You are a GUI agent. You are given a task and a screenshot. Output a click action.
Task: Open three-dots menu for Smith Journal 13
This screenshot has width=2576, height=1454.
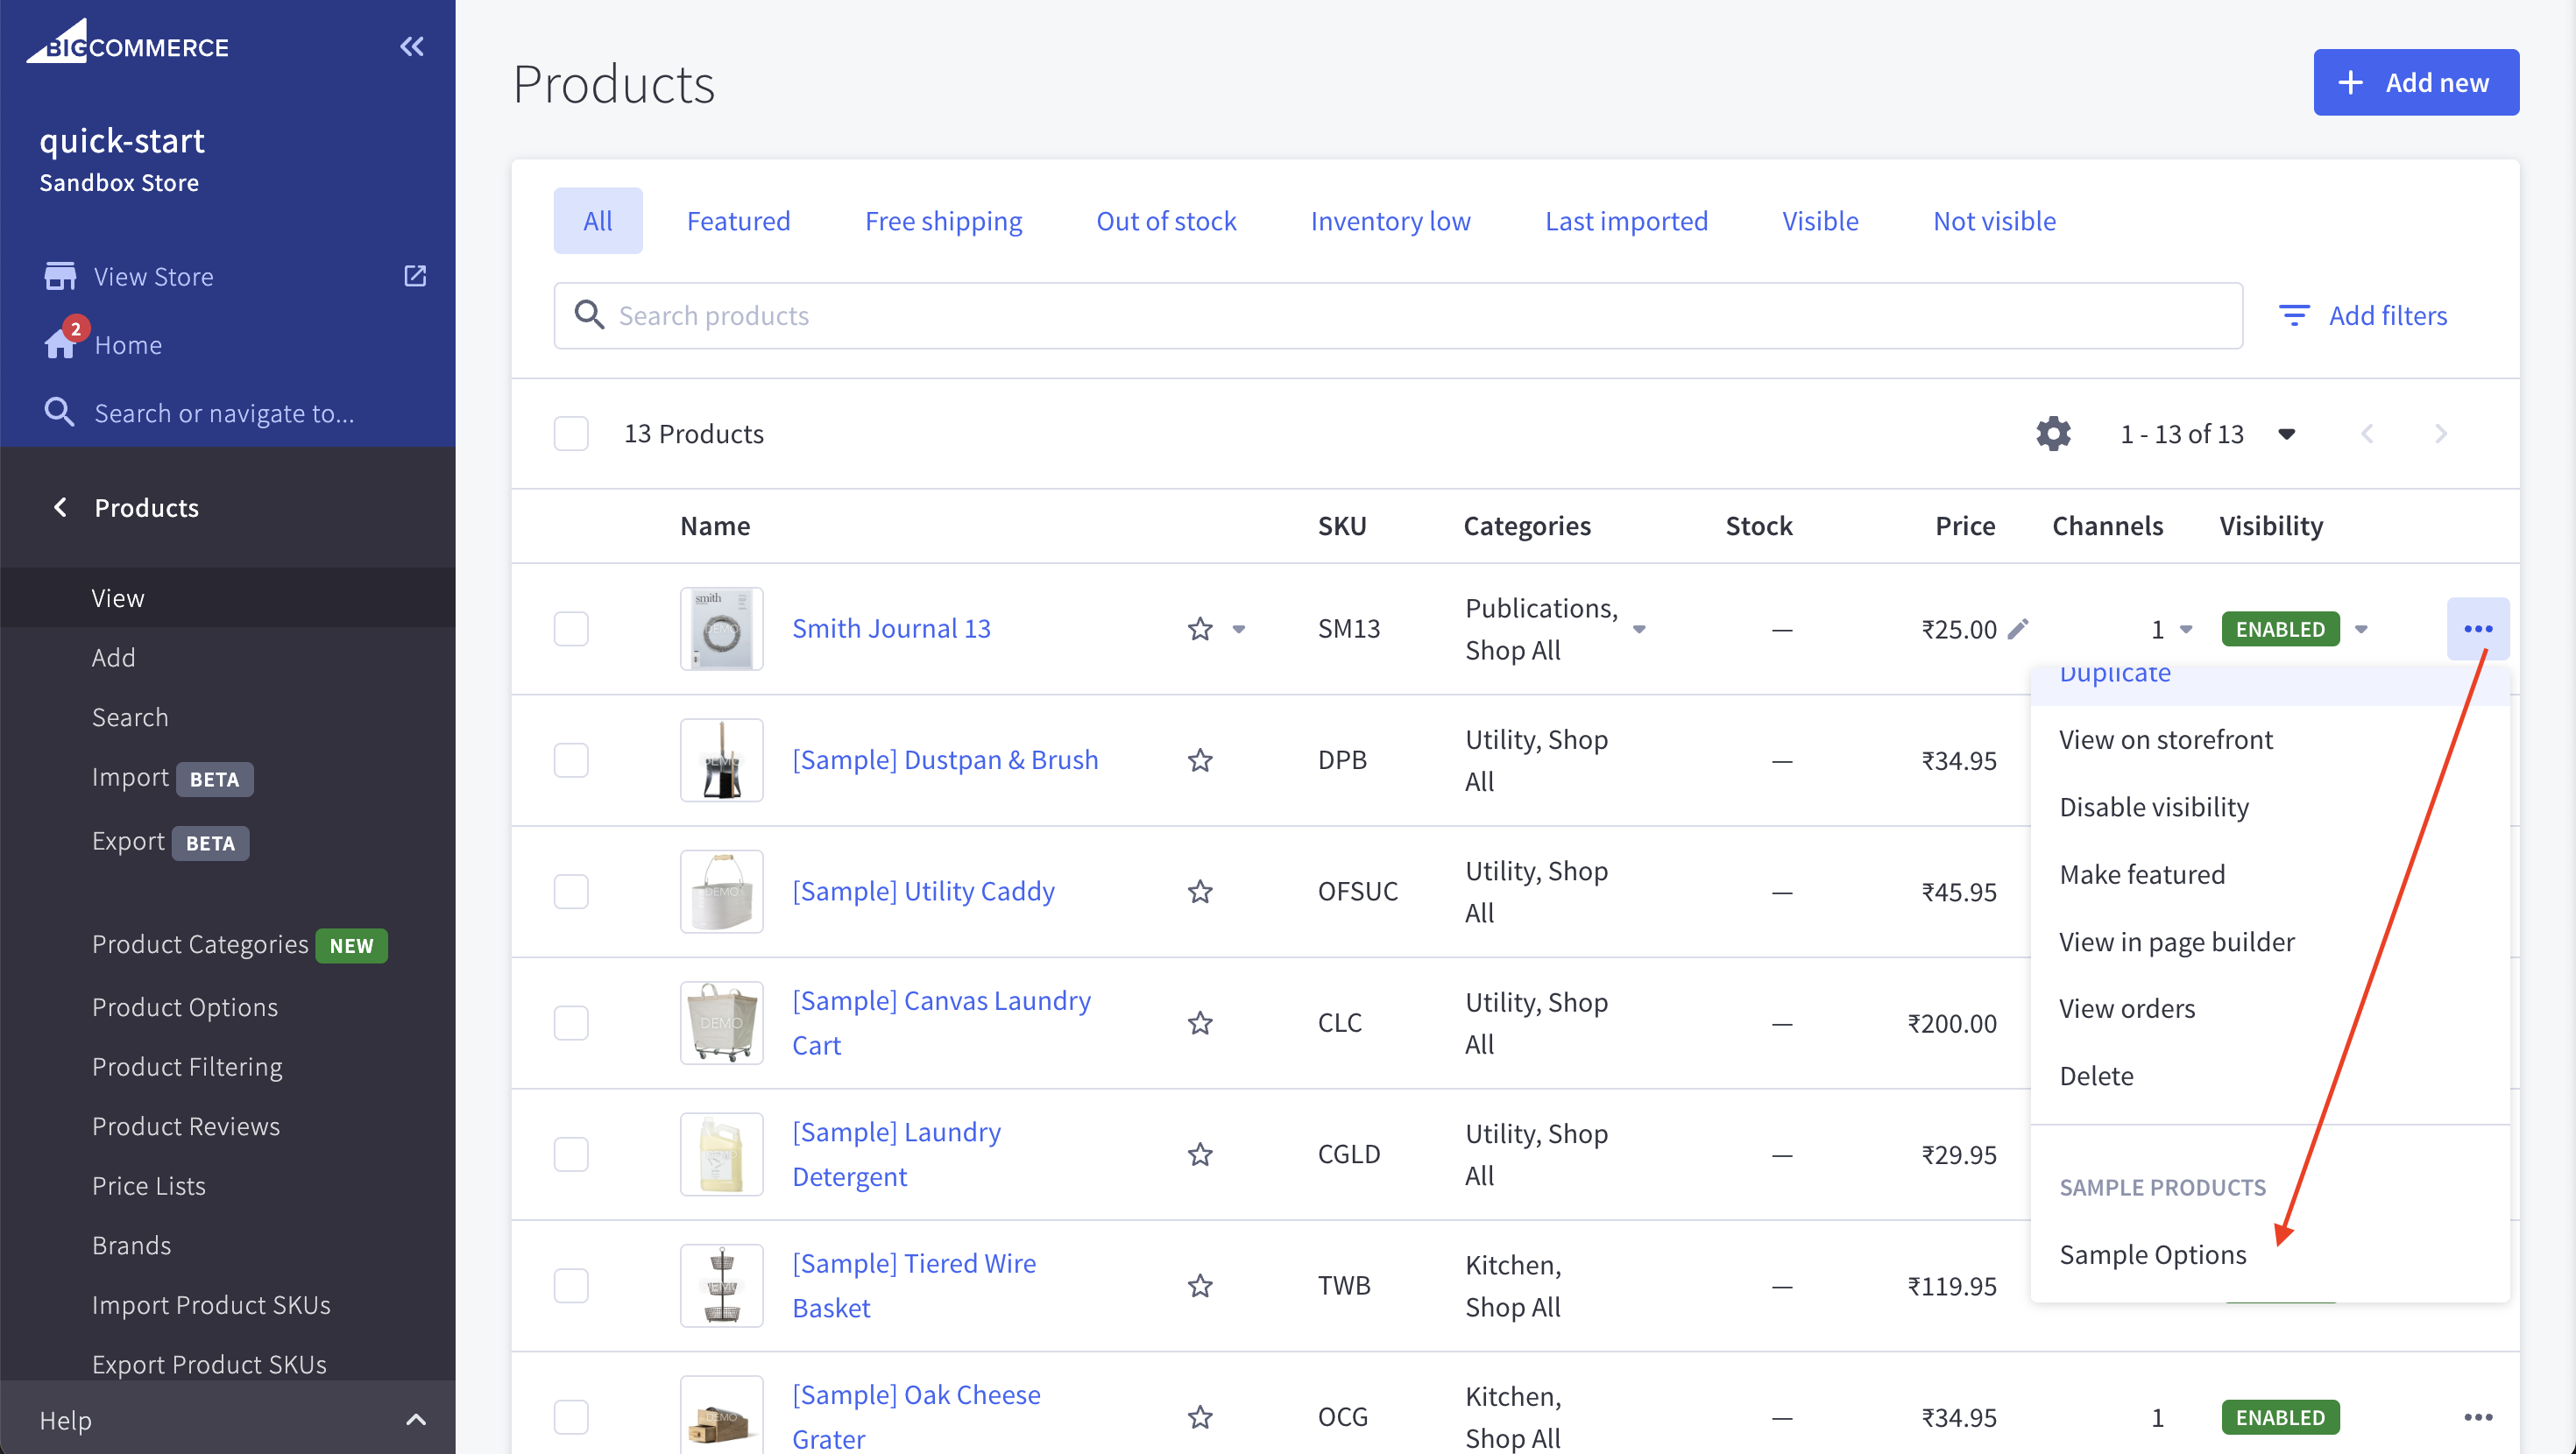pyautogui.click(x=2478, y=629)
